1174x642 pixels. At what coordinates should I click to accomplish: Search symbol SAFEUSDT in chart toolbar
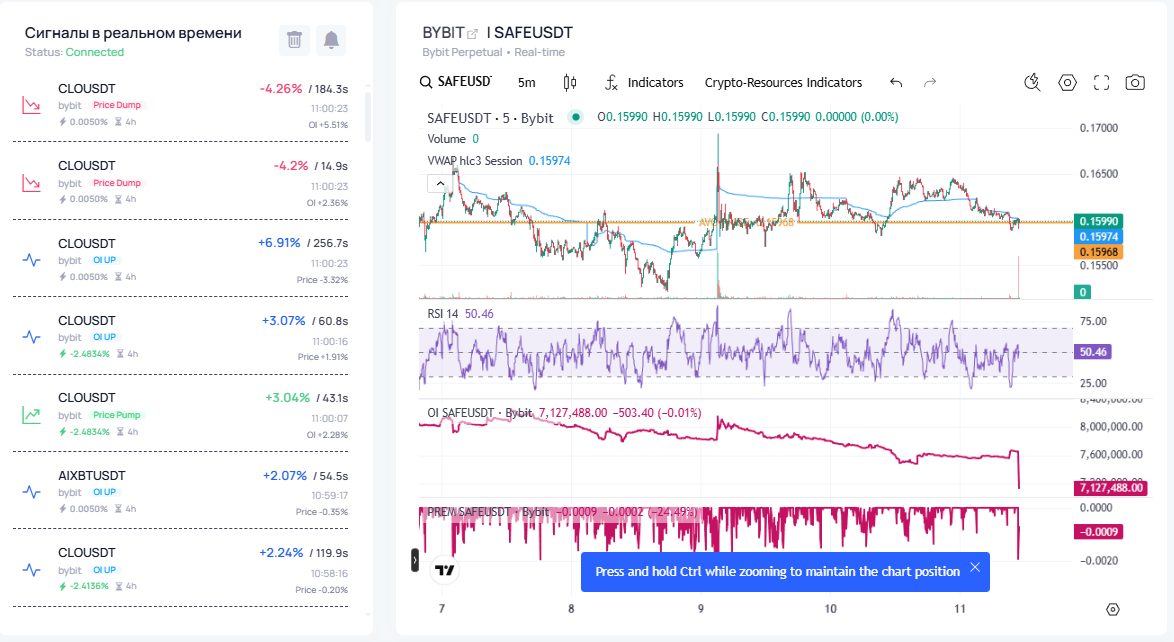tap(456, 82)
